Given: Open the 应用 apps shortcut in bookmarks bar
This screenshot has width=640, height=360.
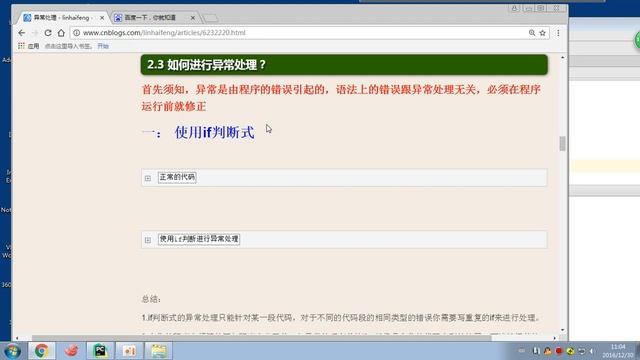Looking at the screenshot, I should (x=28, y=46).
